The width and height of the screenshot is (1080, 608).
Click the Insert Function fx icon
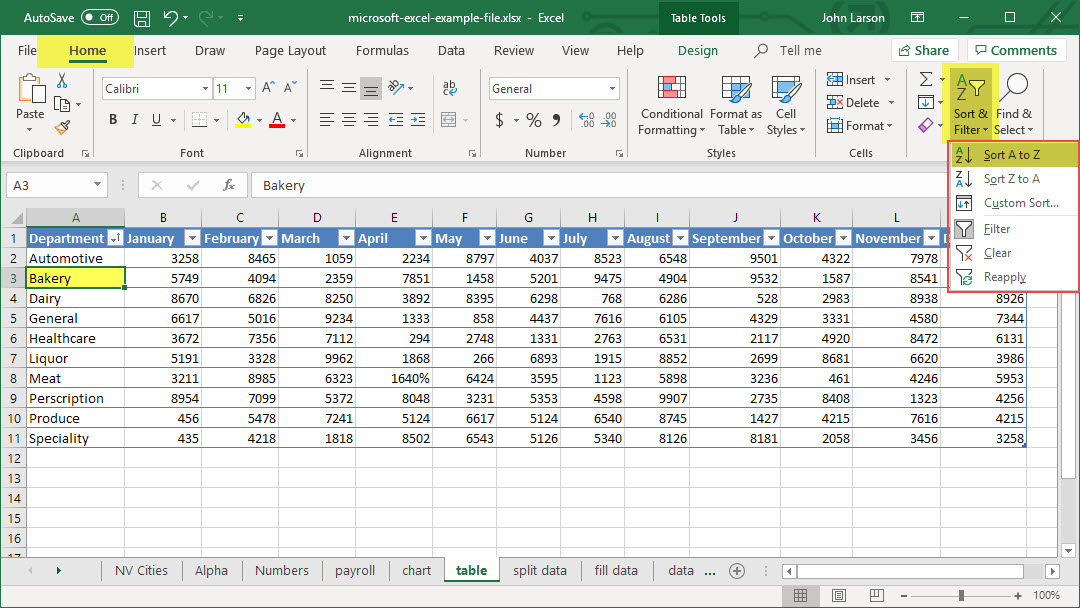click(229, 185)
